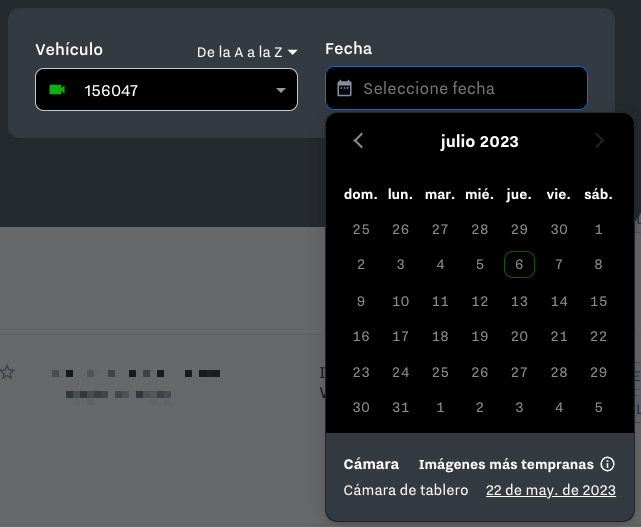Go to previous month with left chevron

[x=359, y=141]
